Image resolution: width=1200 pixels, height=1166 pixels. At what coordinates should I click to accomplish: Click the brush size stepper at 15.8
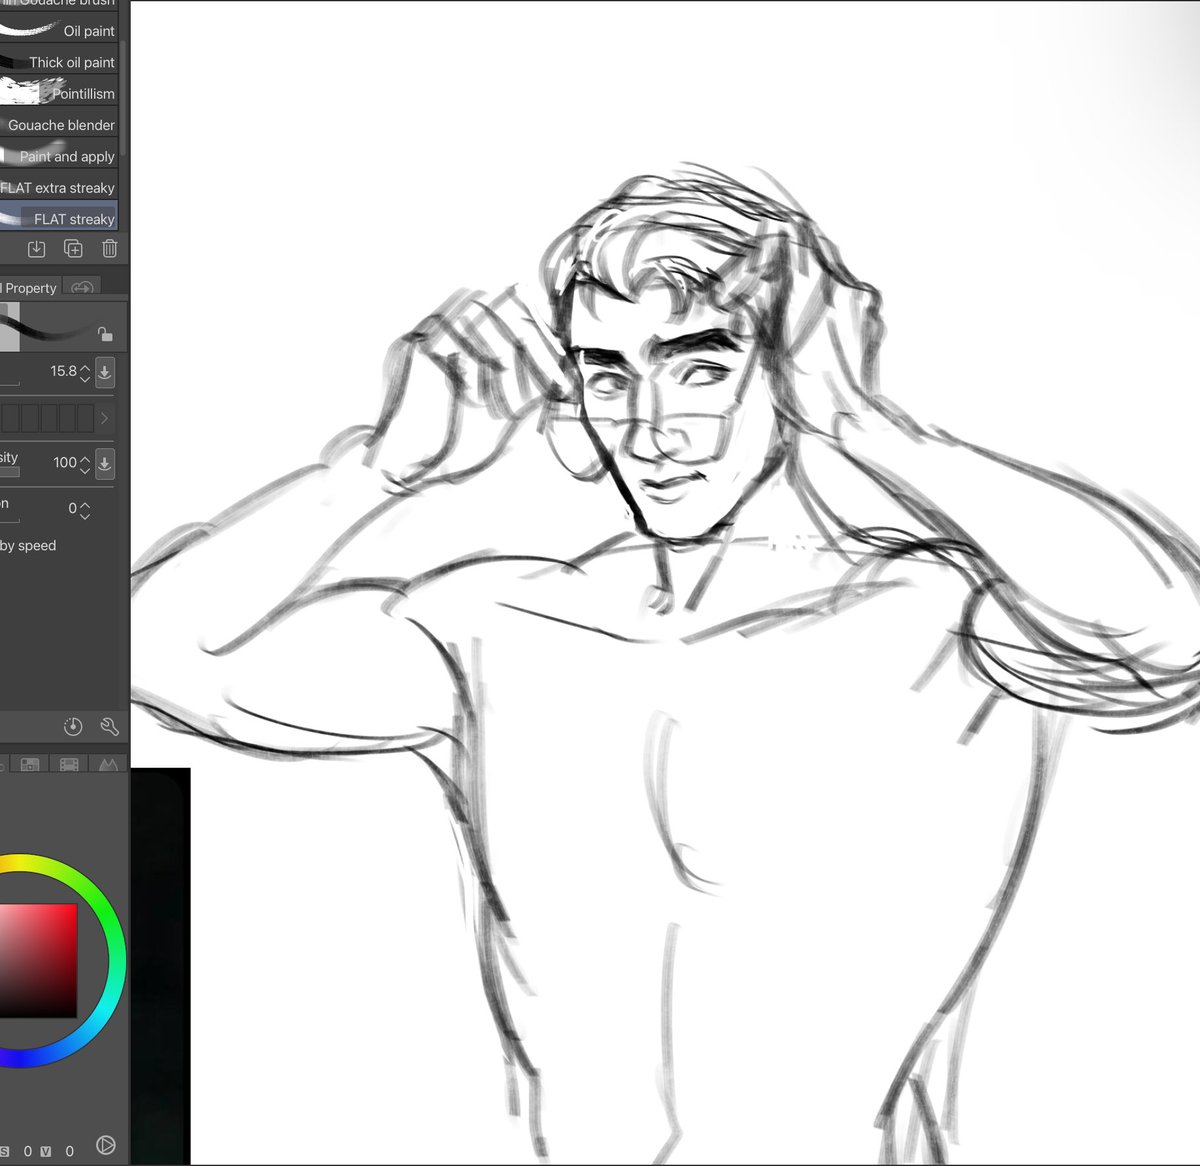tap(85, 372)
